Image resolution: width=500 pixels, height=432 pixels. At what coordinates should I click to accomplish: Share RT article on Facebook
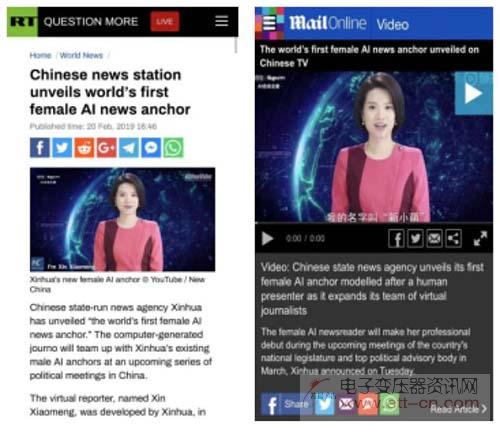40,147
